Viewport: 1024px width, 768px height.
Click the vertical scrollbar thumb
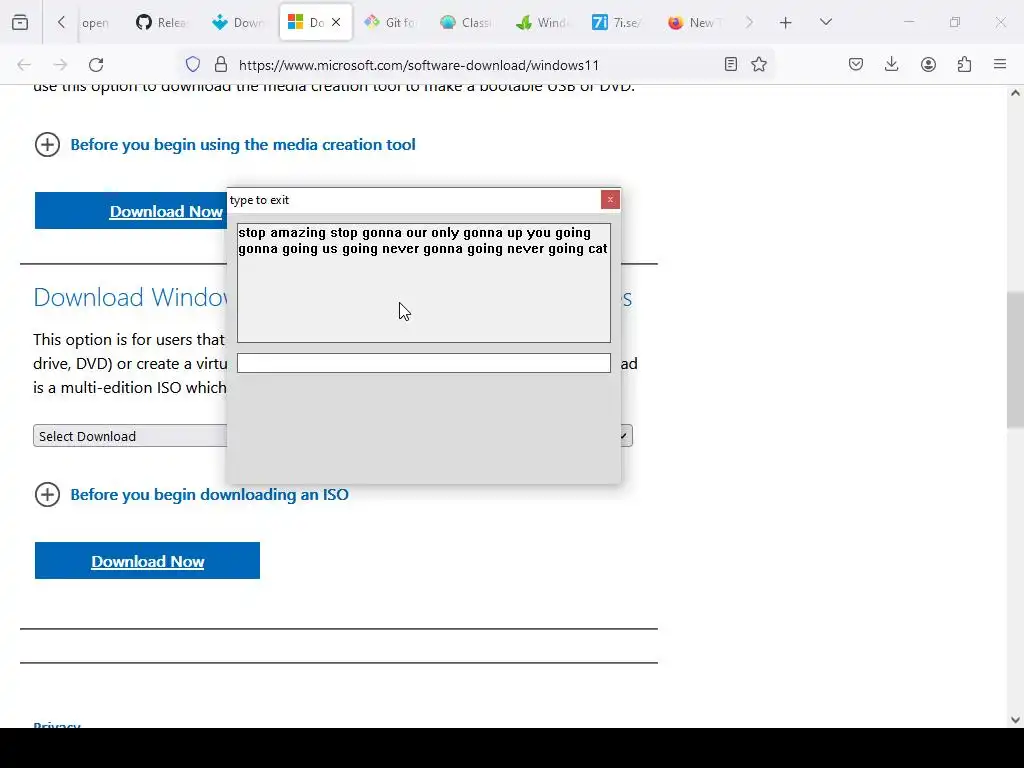(1015, 359)
